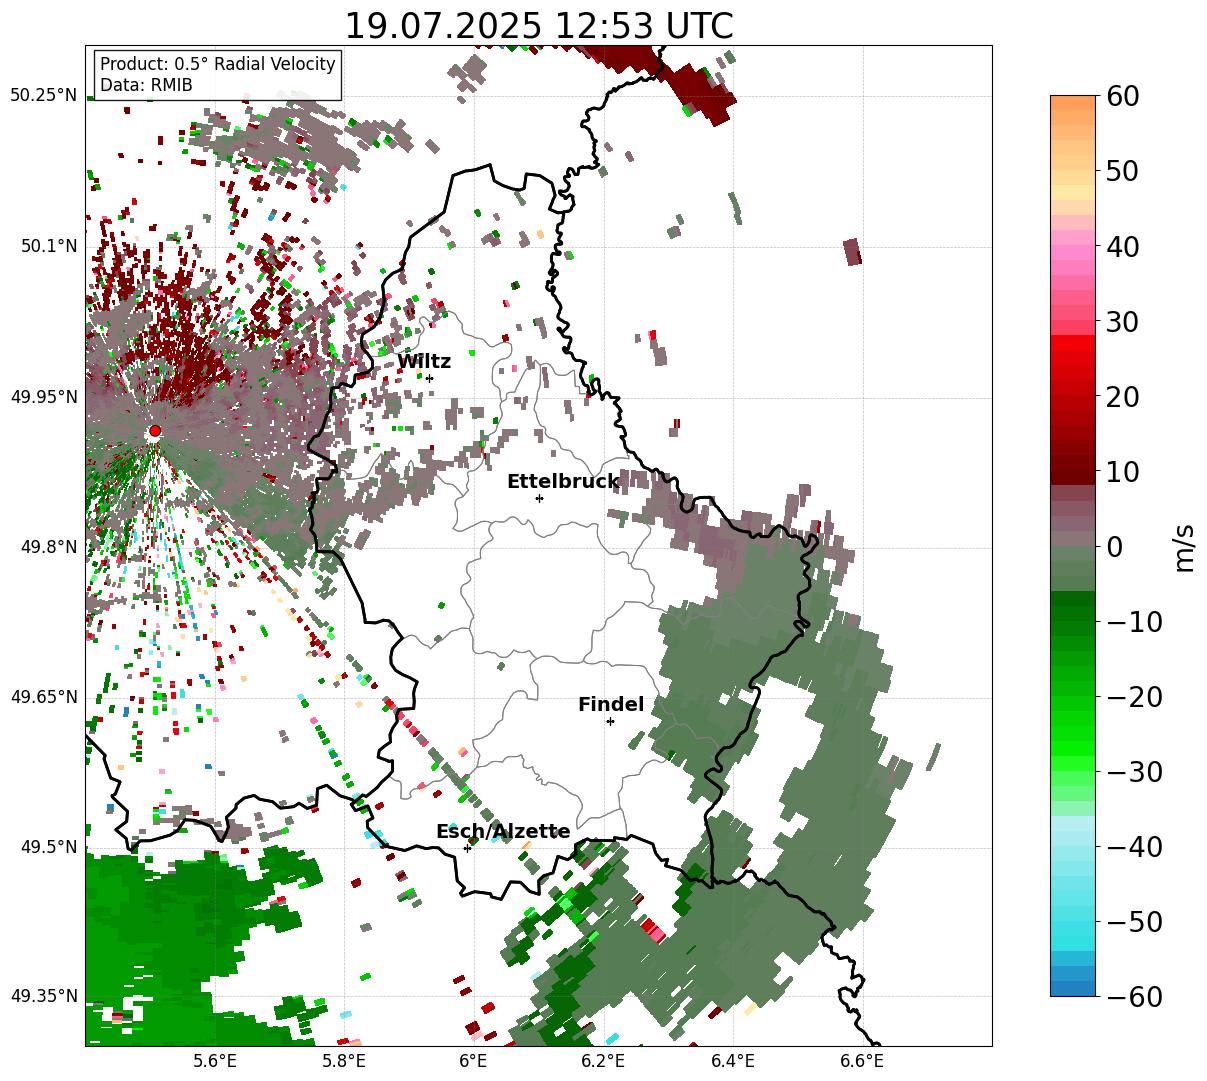The width and height of the screenshot is (1207, 1081).
Task: Click the blue bottom segment of the colorbar
Action: (x=1072, y=988)
